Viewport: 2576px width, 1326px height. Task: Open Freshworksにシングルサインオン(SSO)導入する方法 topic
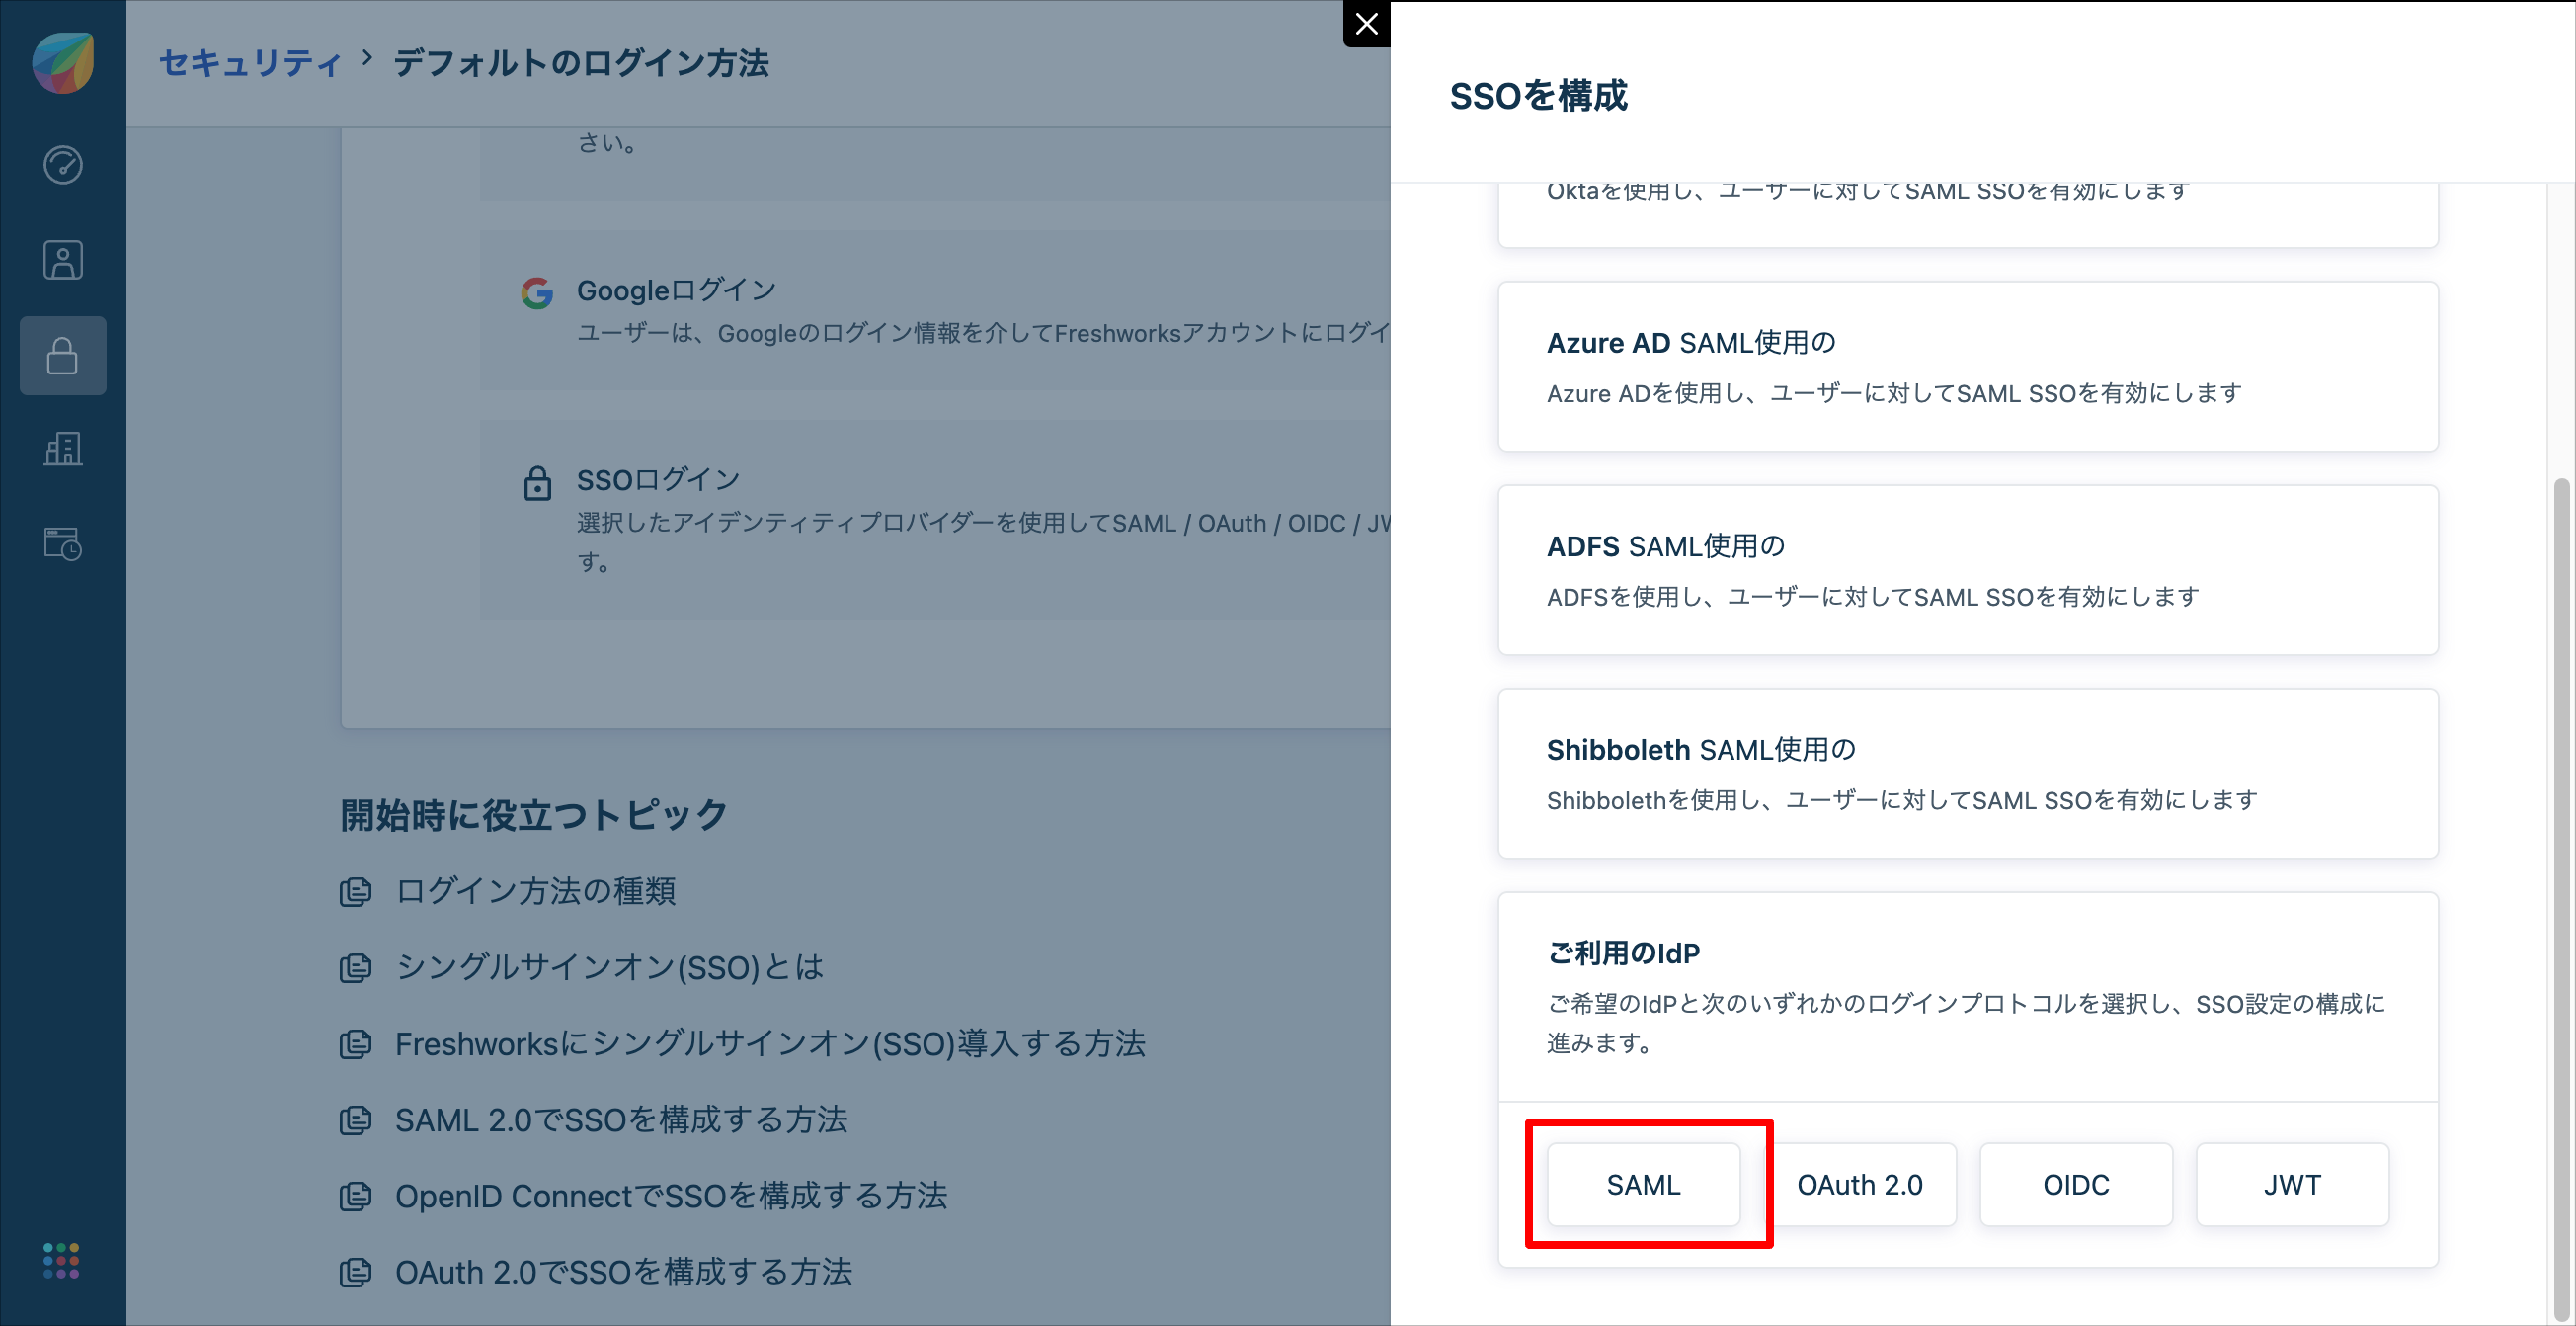click(x=770, y=1044)
